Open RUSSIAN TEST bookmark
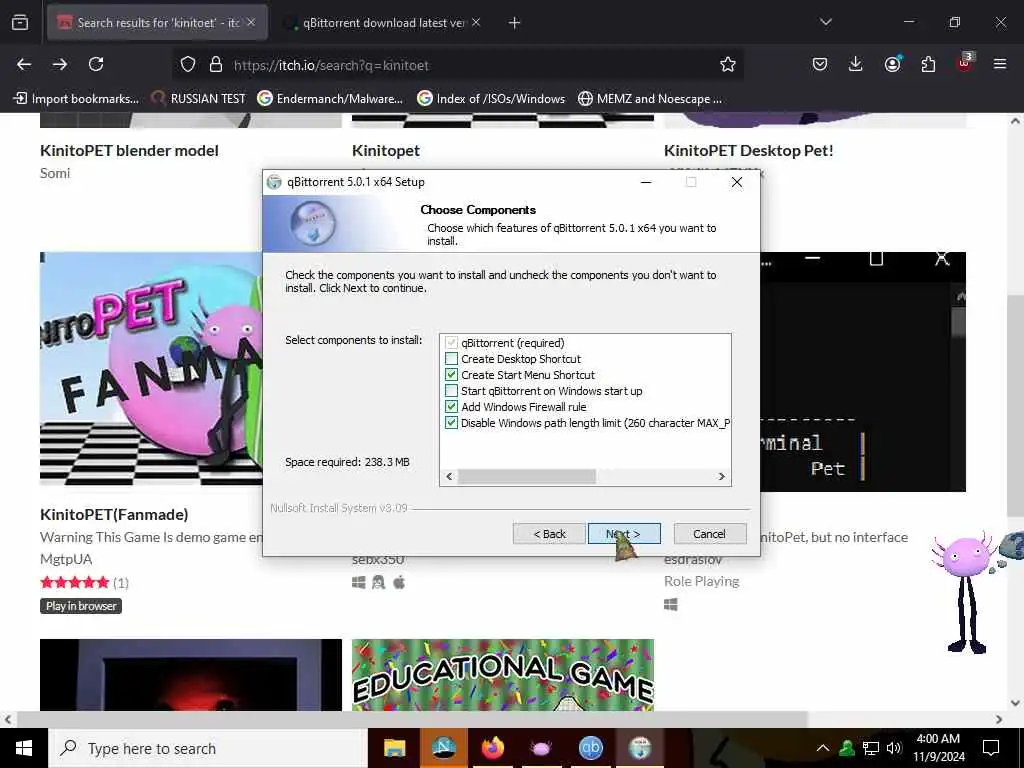Screen dimensions: 1024x768 click(198, 99)
